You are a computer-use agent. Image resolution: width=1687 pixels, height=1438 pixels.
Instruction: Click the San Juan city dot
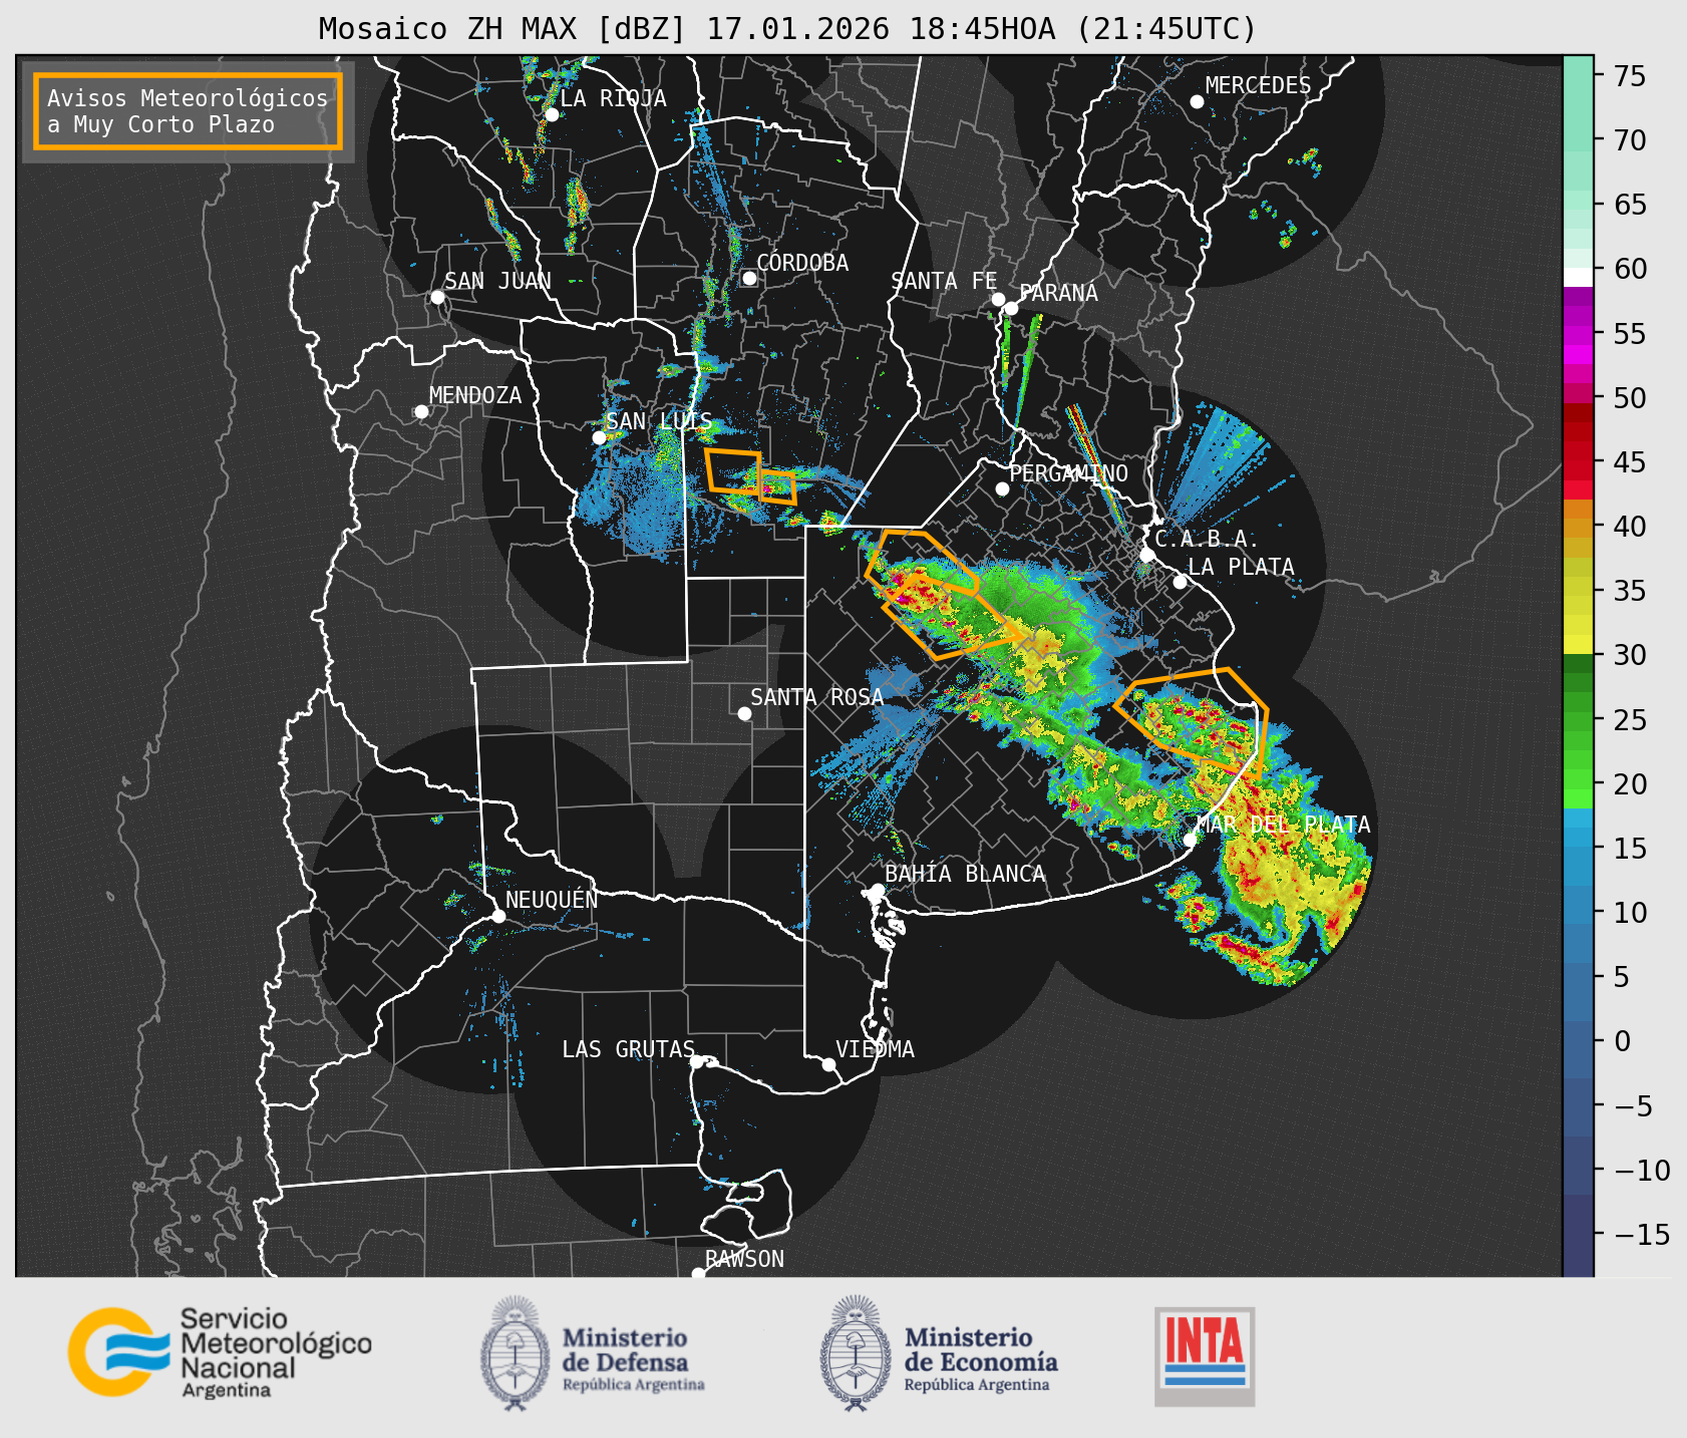pos(437,297)
